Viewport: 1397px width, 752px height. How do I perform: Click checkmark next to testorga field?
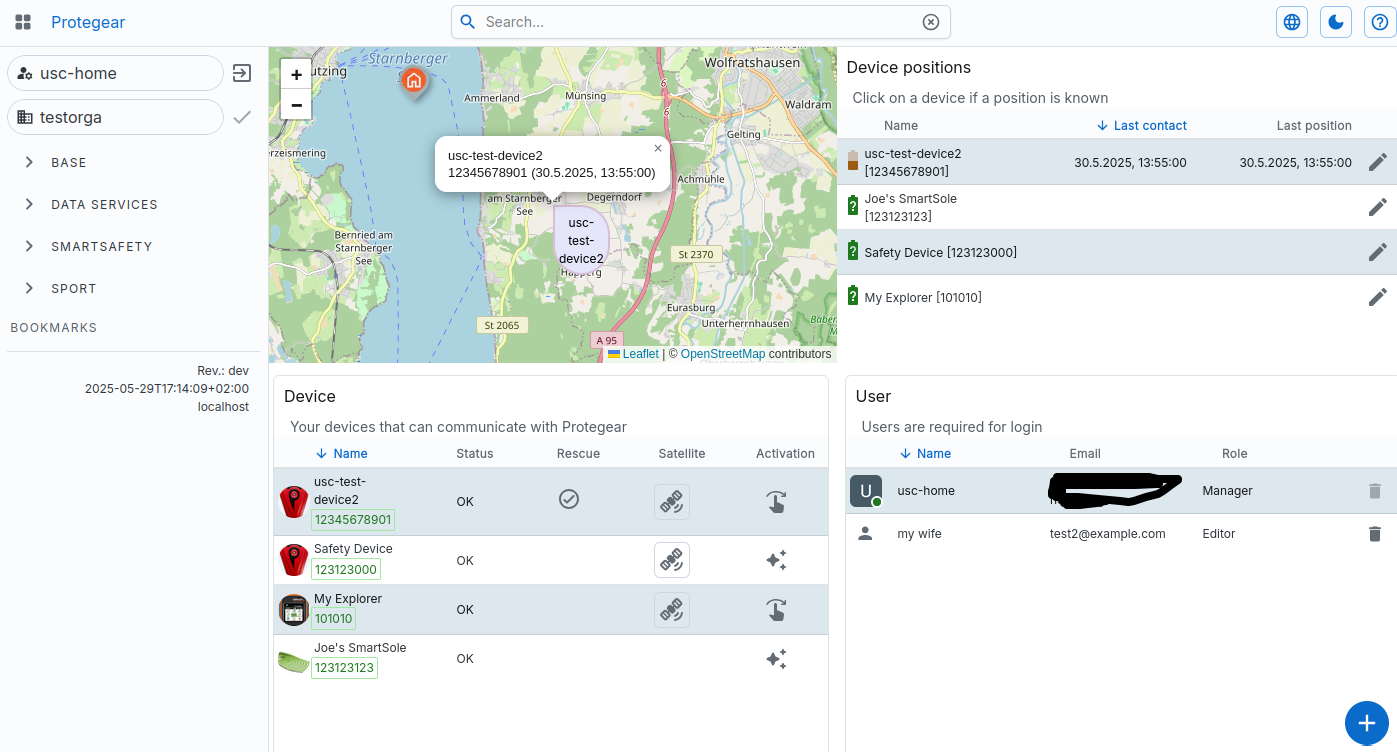241,117
